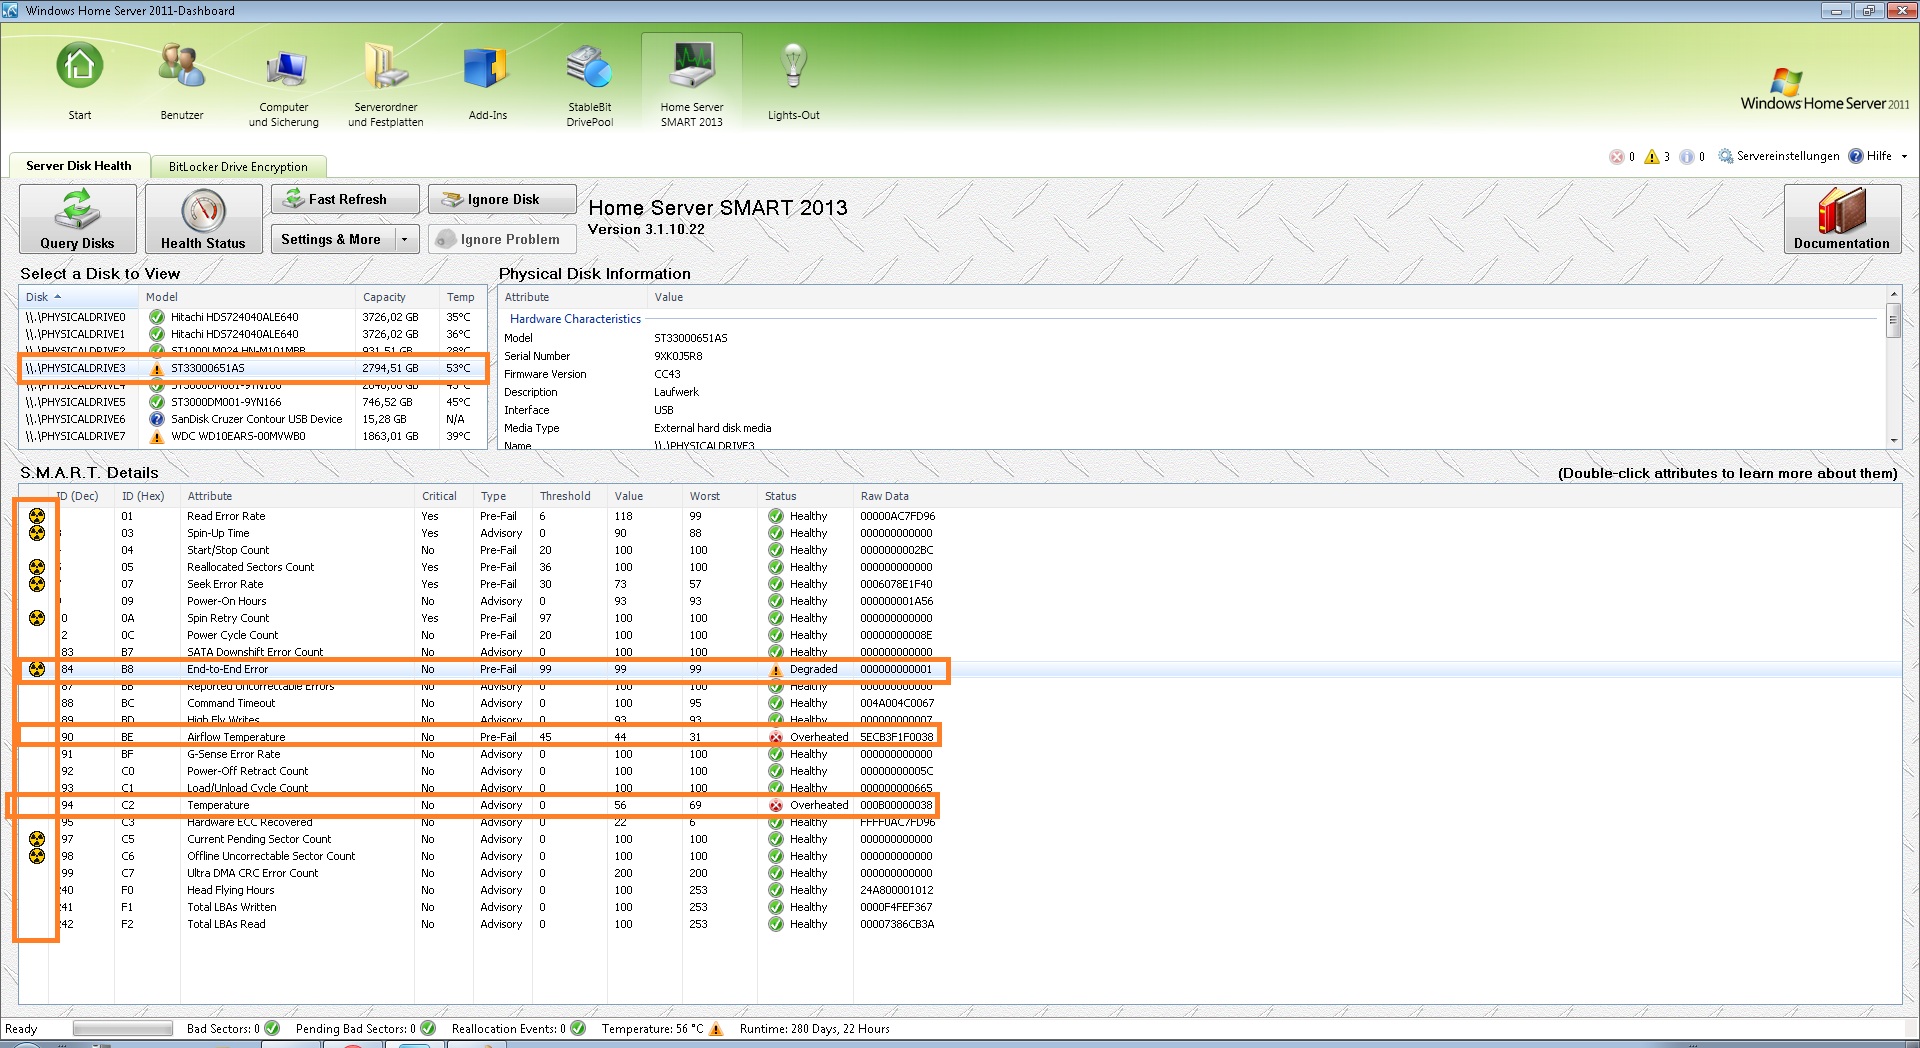Select Current Pending Sector Count row

click(x=960, y=839)
